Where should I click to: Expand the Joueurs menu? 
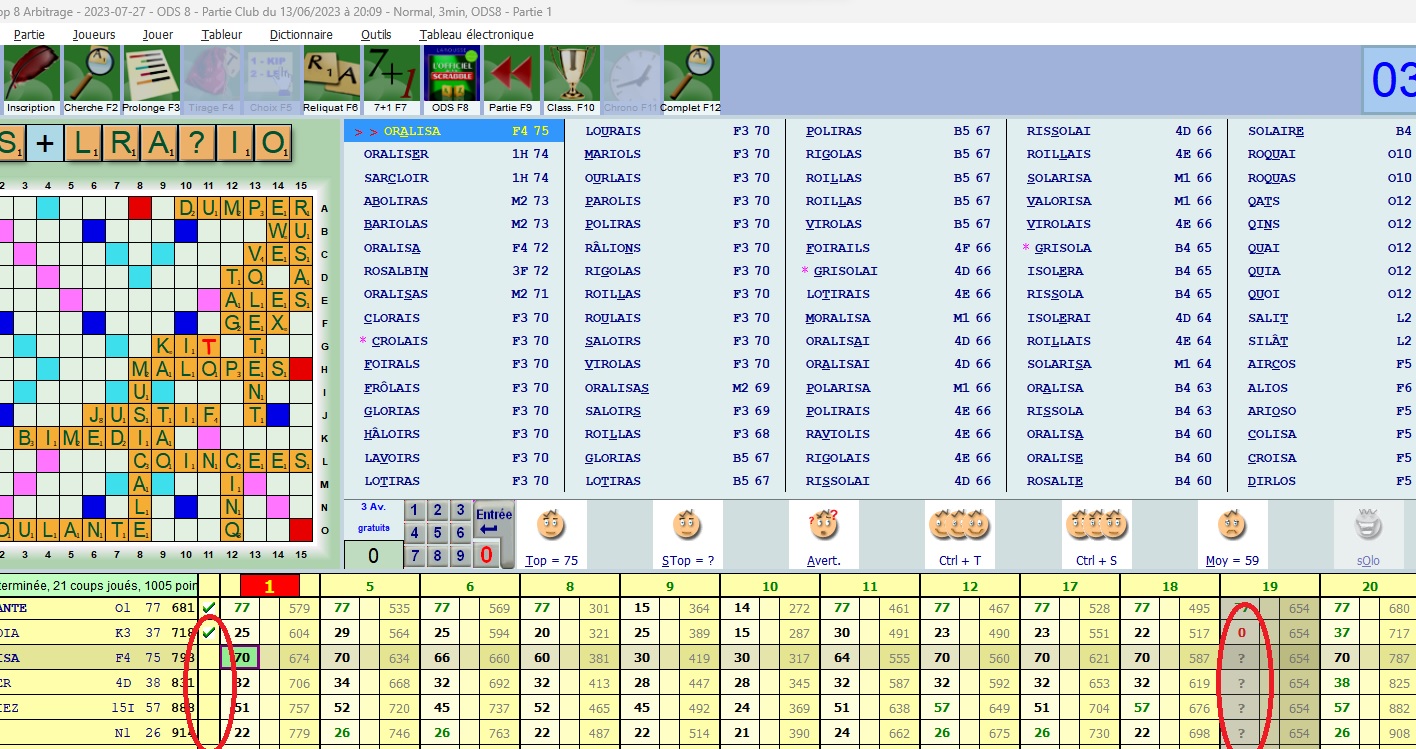[x=94, y=34]
